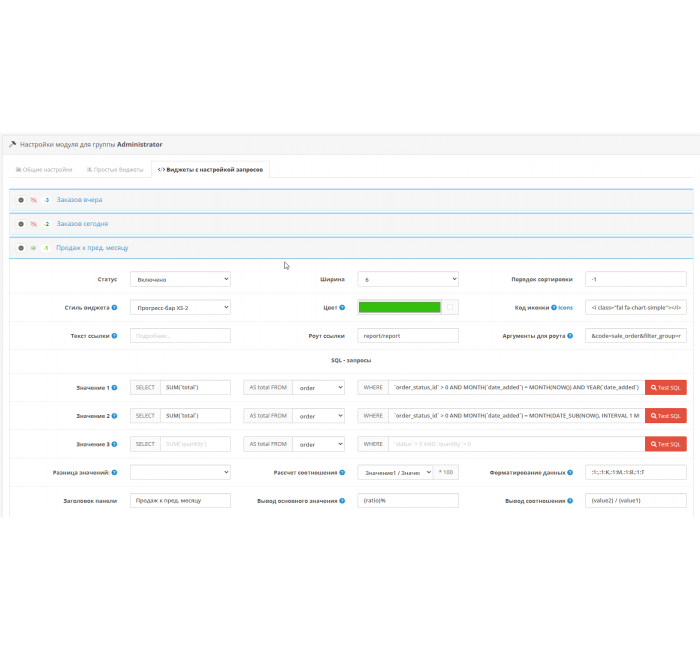
Task: Click the -3 sort badge on Заказов вчера
Action: point(46,200)
